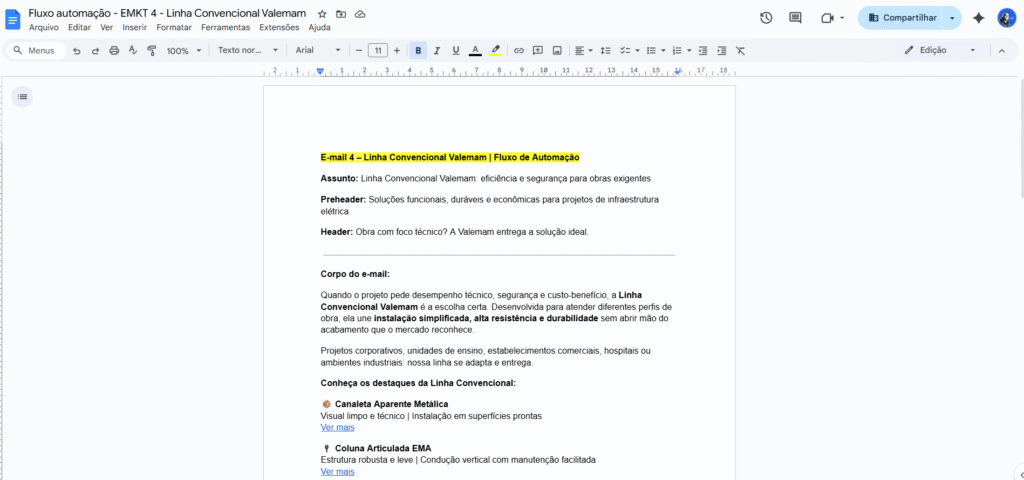Screen dimensions: 1024x480
Task: Show document outline sidebar icon
Action: pyautogui.click(x=22, y=96)
